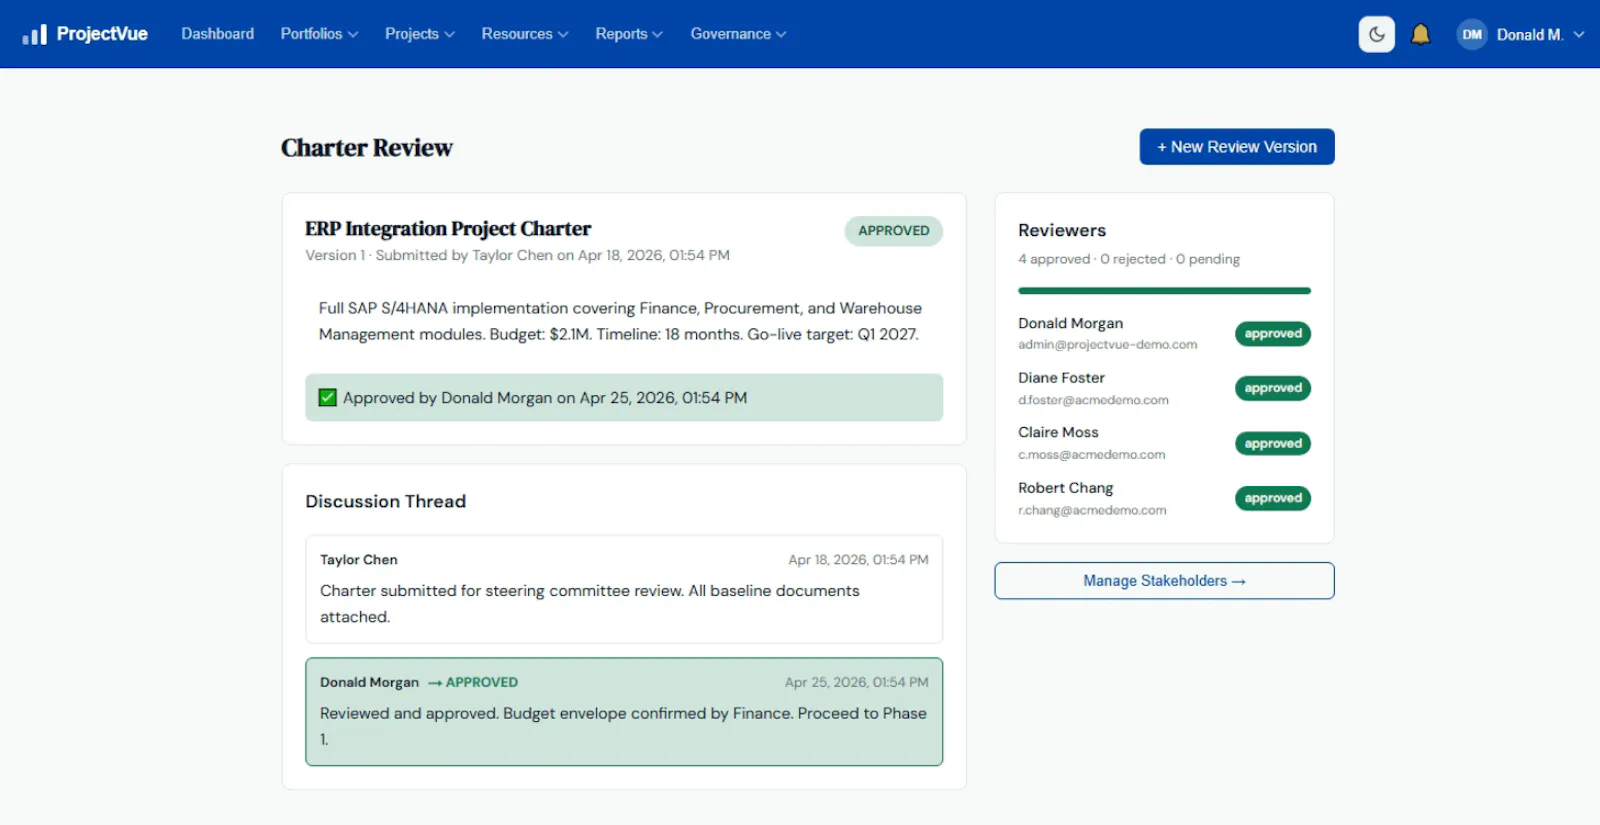Click Robert Chang's approved badge
Viewport: 1600px width, 825px height.
[x=1273, y=498]
